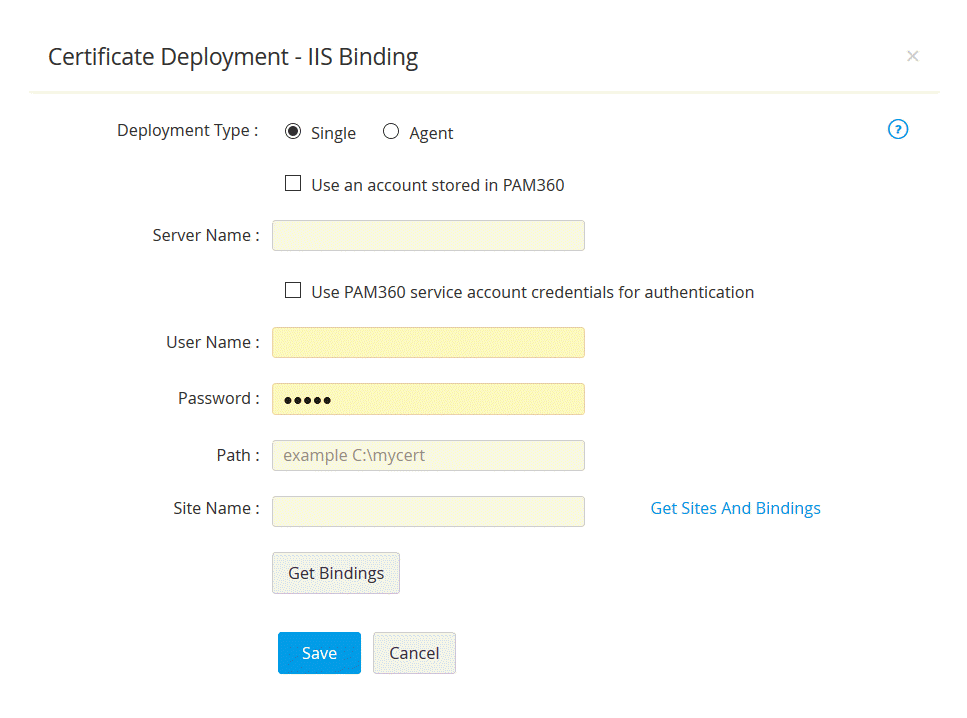Click the Server Name label text

(x=205, y=236)
